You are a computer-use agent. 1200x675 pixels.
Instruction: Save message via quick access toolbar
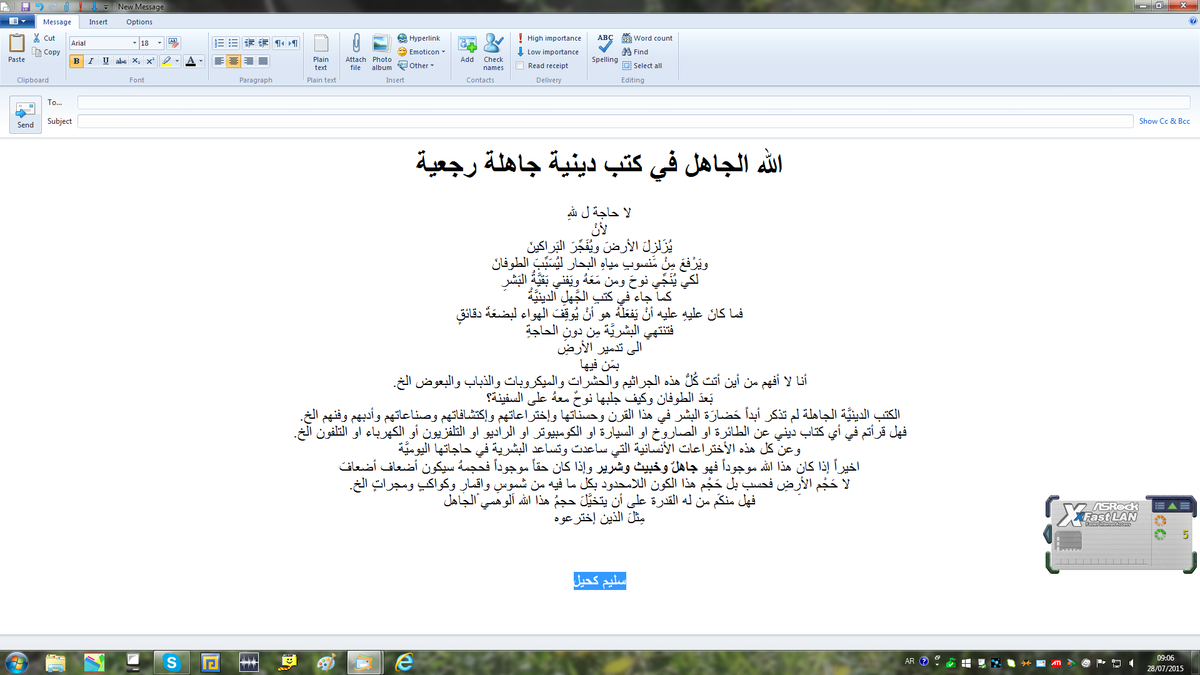pyautogui.click(x=25, y=6)
